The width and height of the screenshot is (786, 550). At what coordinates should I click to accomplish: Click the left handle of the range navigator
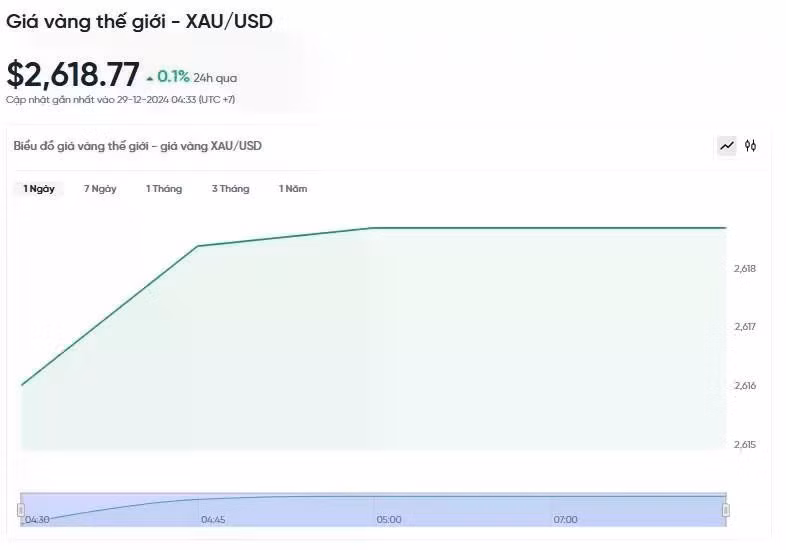coord(20,510)
